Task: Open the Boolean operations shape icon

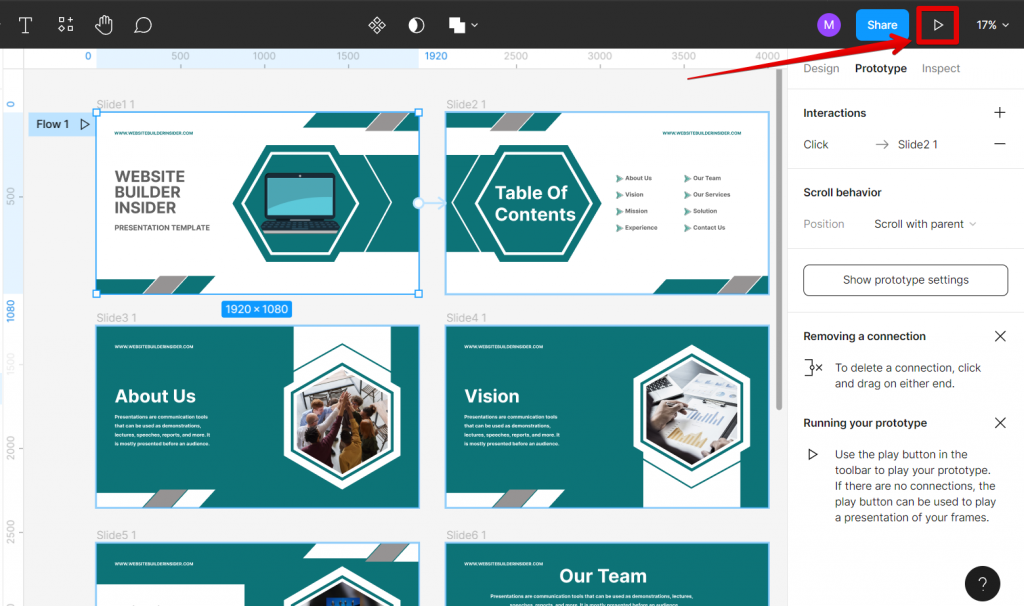Action: point(455,25)
